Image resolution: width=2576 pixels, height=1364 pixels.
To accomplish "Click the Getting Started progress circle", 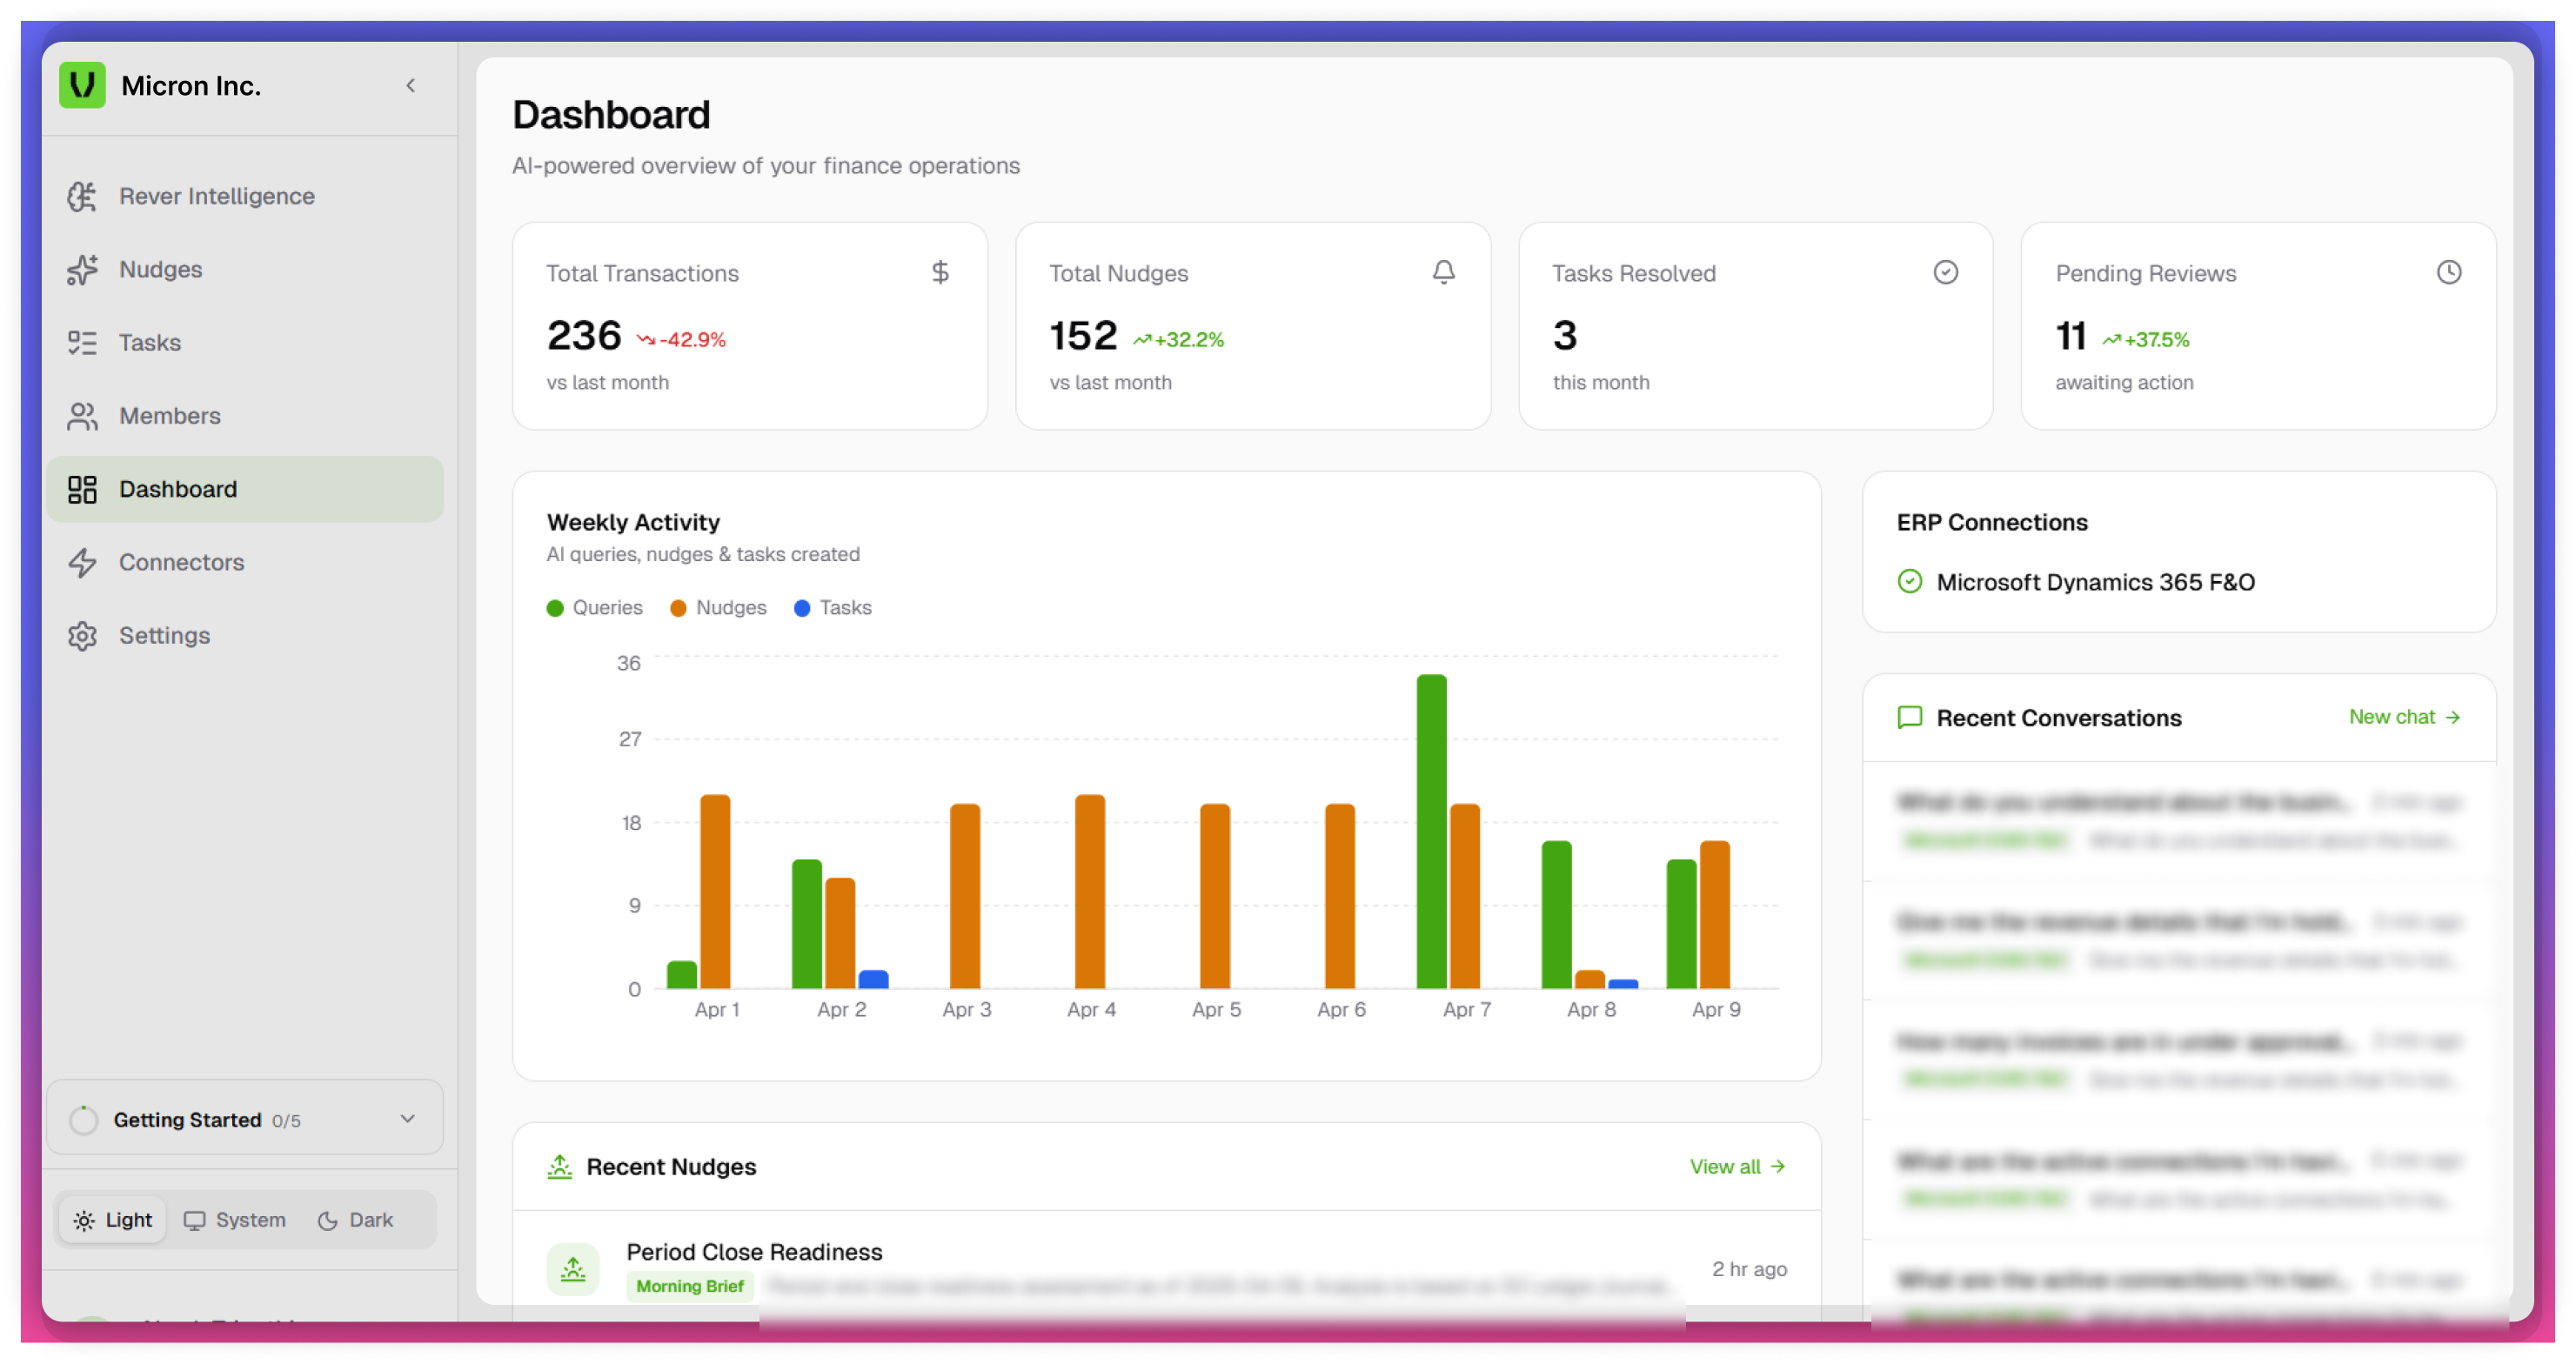I will click(x=84, y=1119).
